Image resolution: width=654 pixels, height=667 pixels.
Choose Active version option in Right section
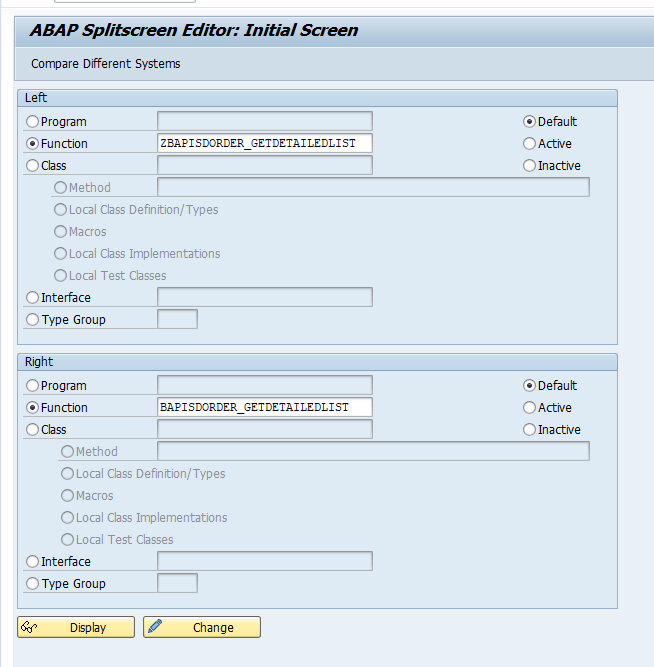click(530, 408)
